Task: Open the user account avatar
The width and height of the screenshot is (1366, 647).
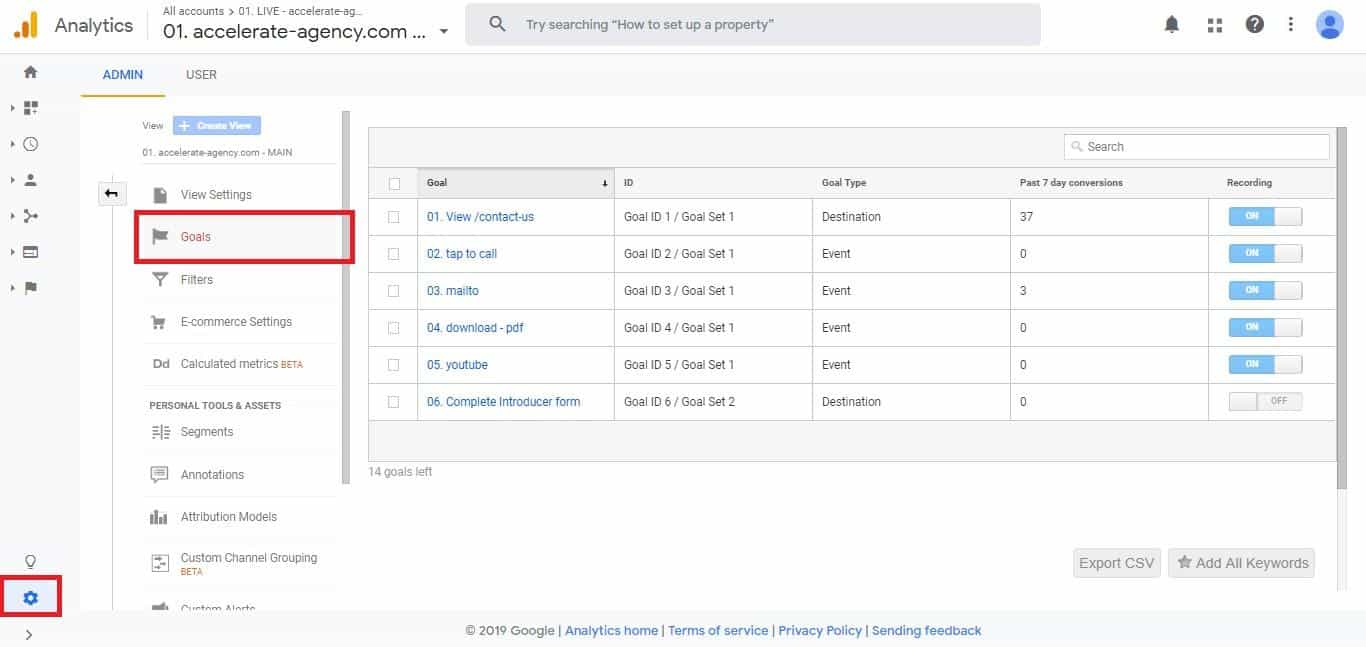Action: (x=1329, y=25)
